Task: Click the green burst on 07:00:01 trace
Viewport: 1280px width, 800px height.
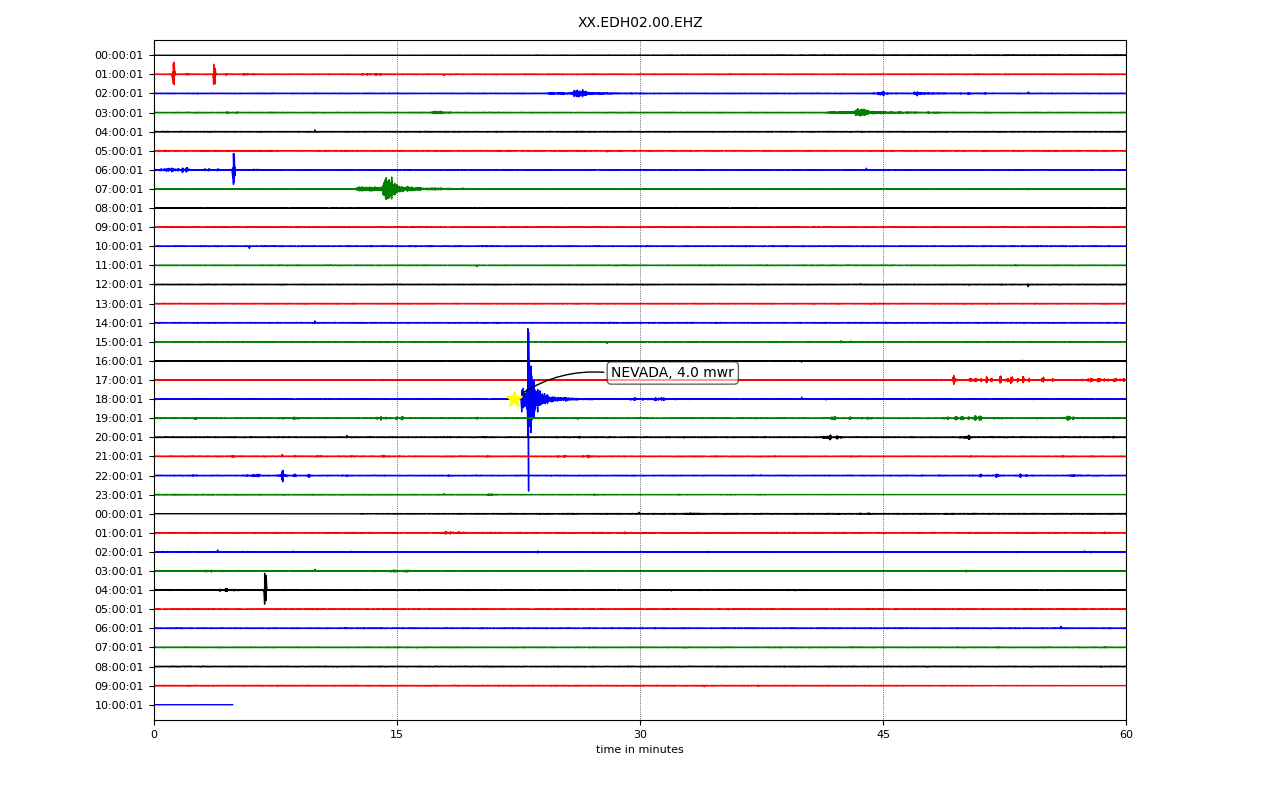Action: (389, 188)
